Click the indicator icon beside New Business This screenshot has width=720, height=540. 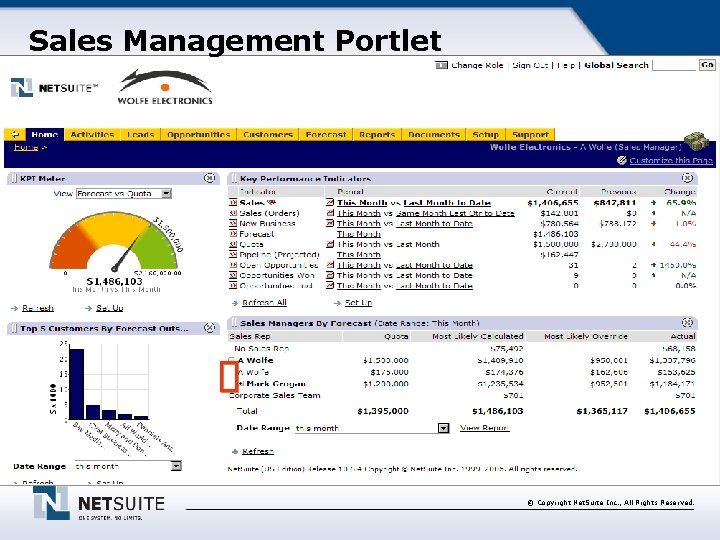(x=233, y=223)
